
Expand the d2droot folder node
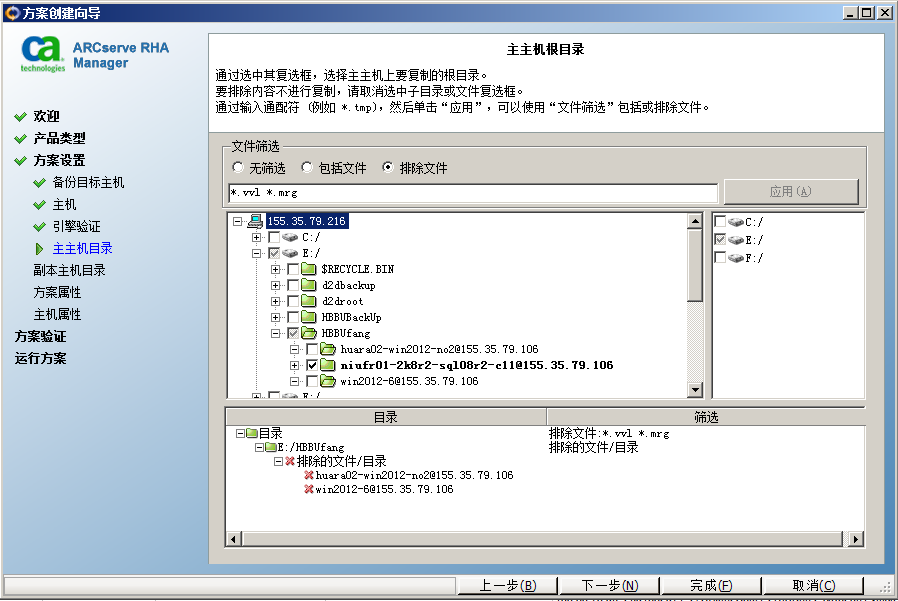click(x=275, y=301)
